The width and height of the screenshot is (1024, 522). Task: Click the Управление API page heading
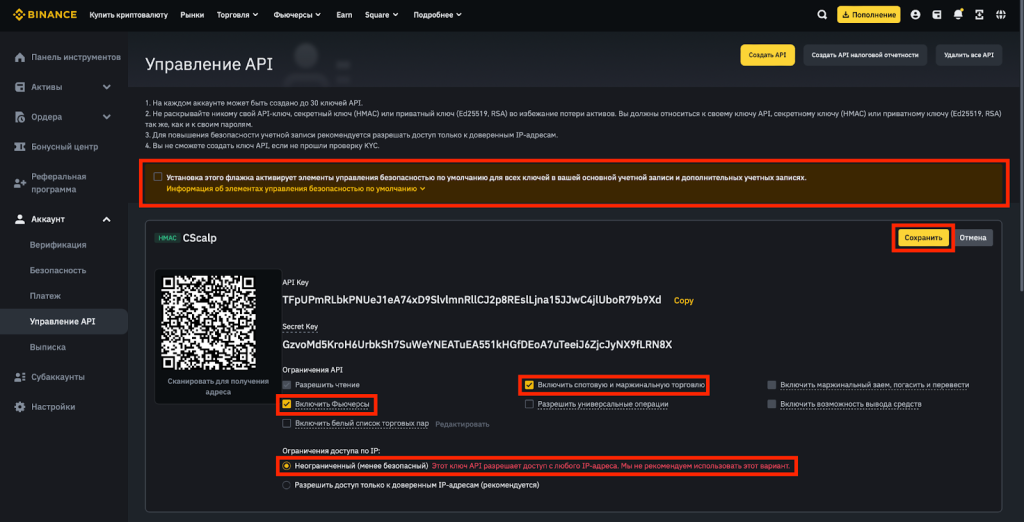coord(209,63)
